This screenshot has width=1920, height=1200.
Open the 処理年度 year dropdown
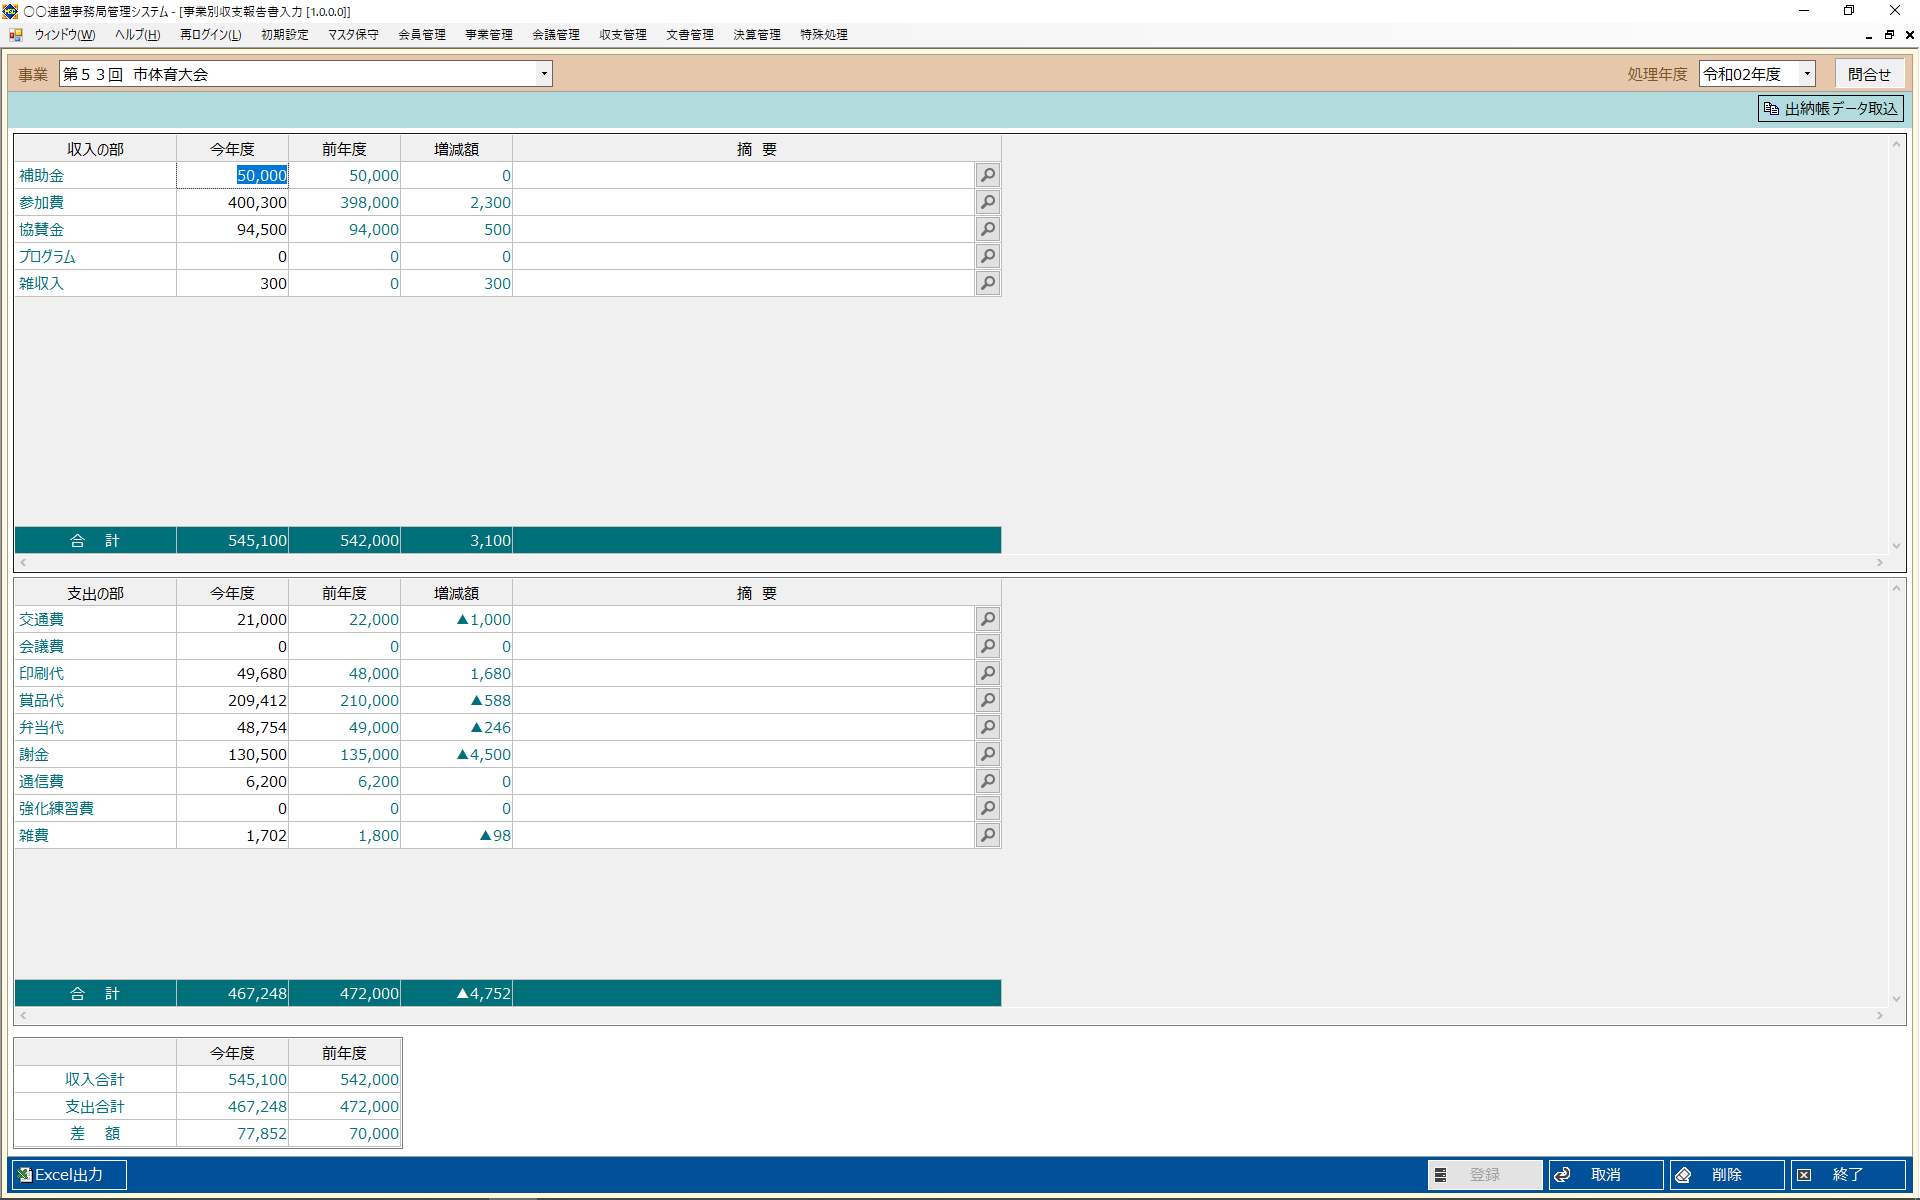[x=1806, y=74]
